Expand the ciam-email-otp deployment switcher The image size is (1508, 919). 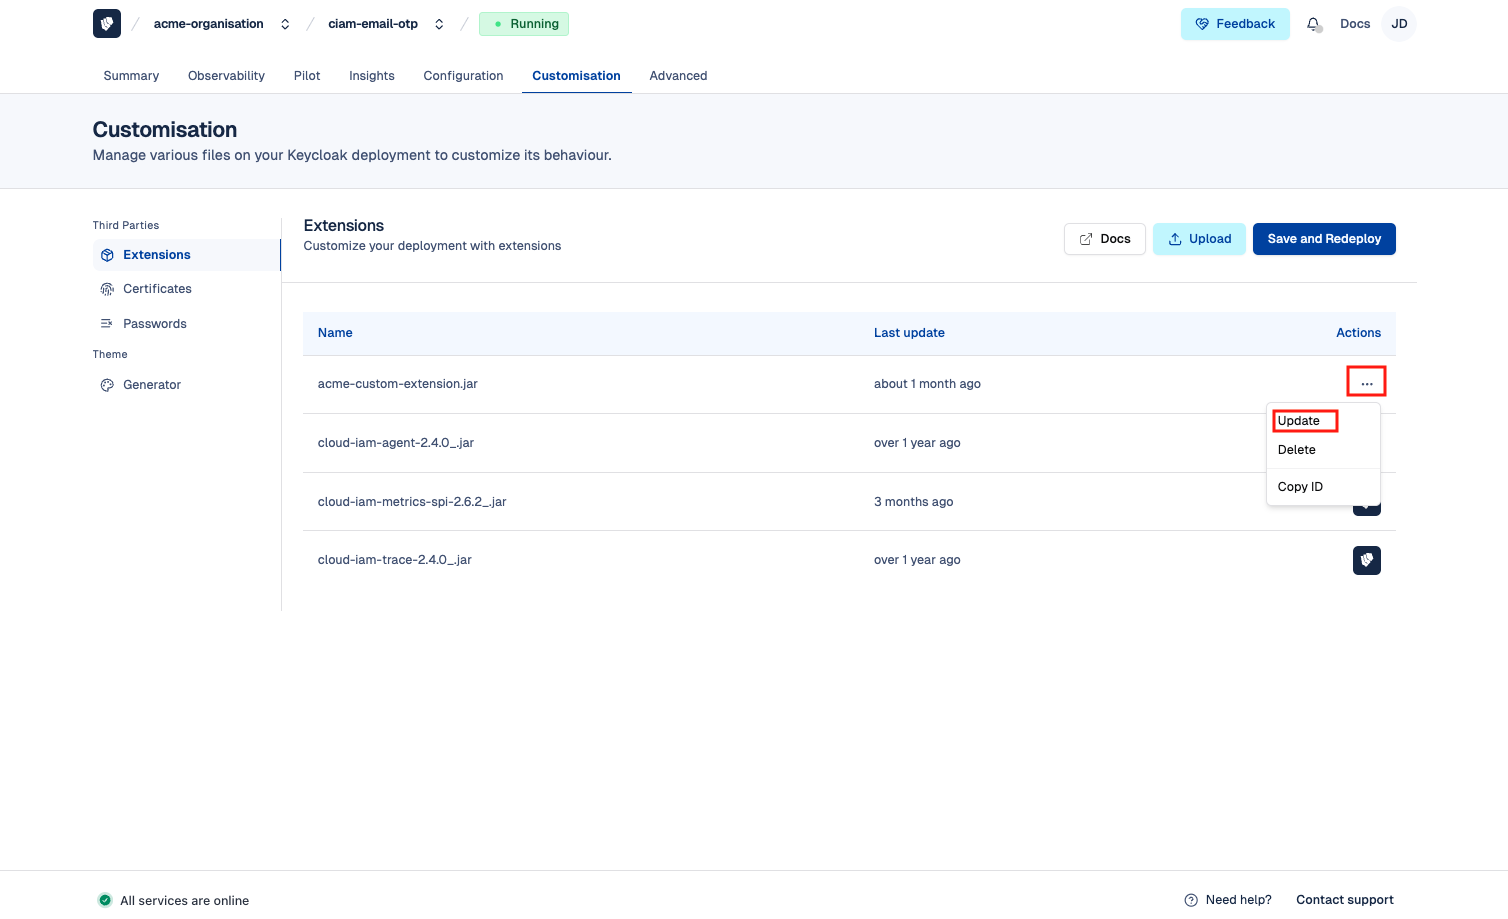click(x=439, y=24)
